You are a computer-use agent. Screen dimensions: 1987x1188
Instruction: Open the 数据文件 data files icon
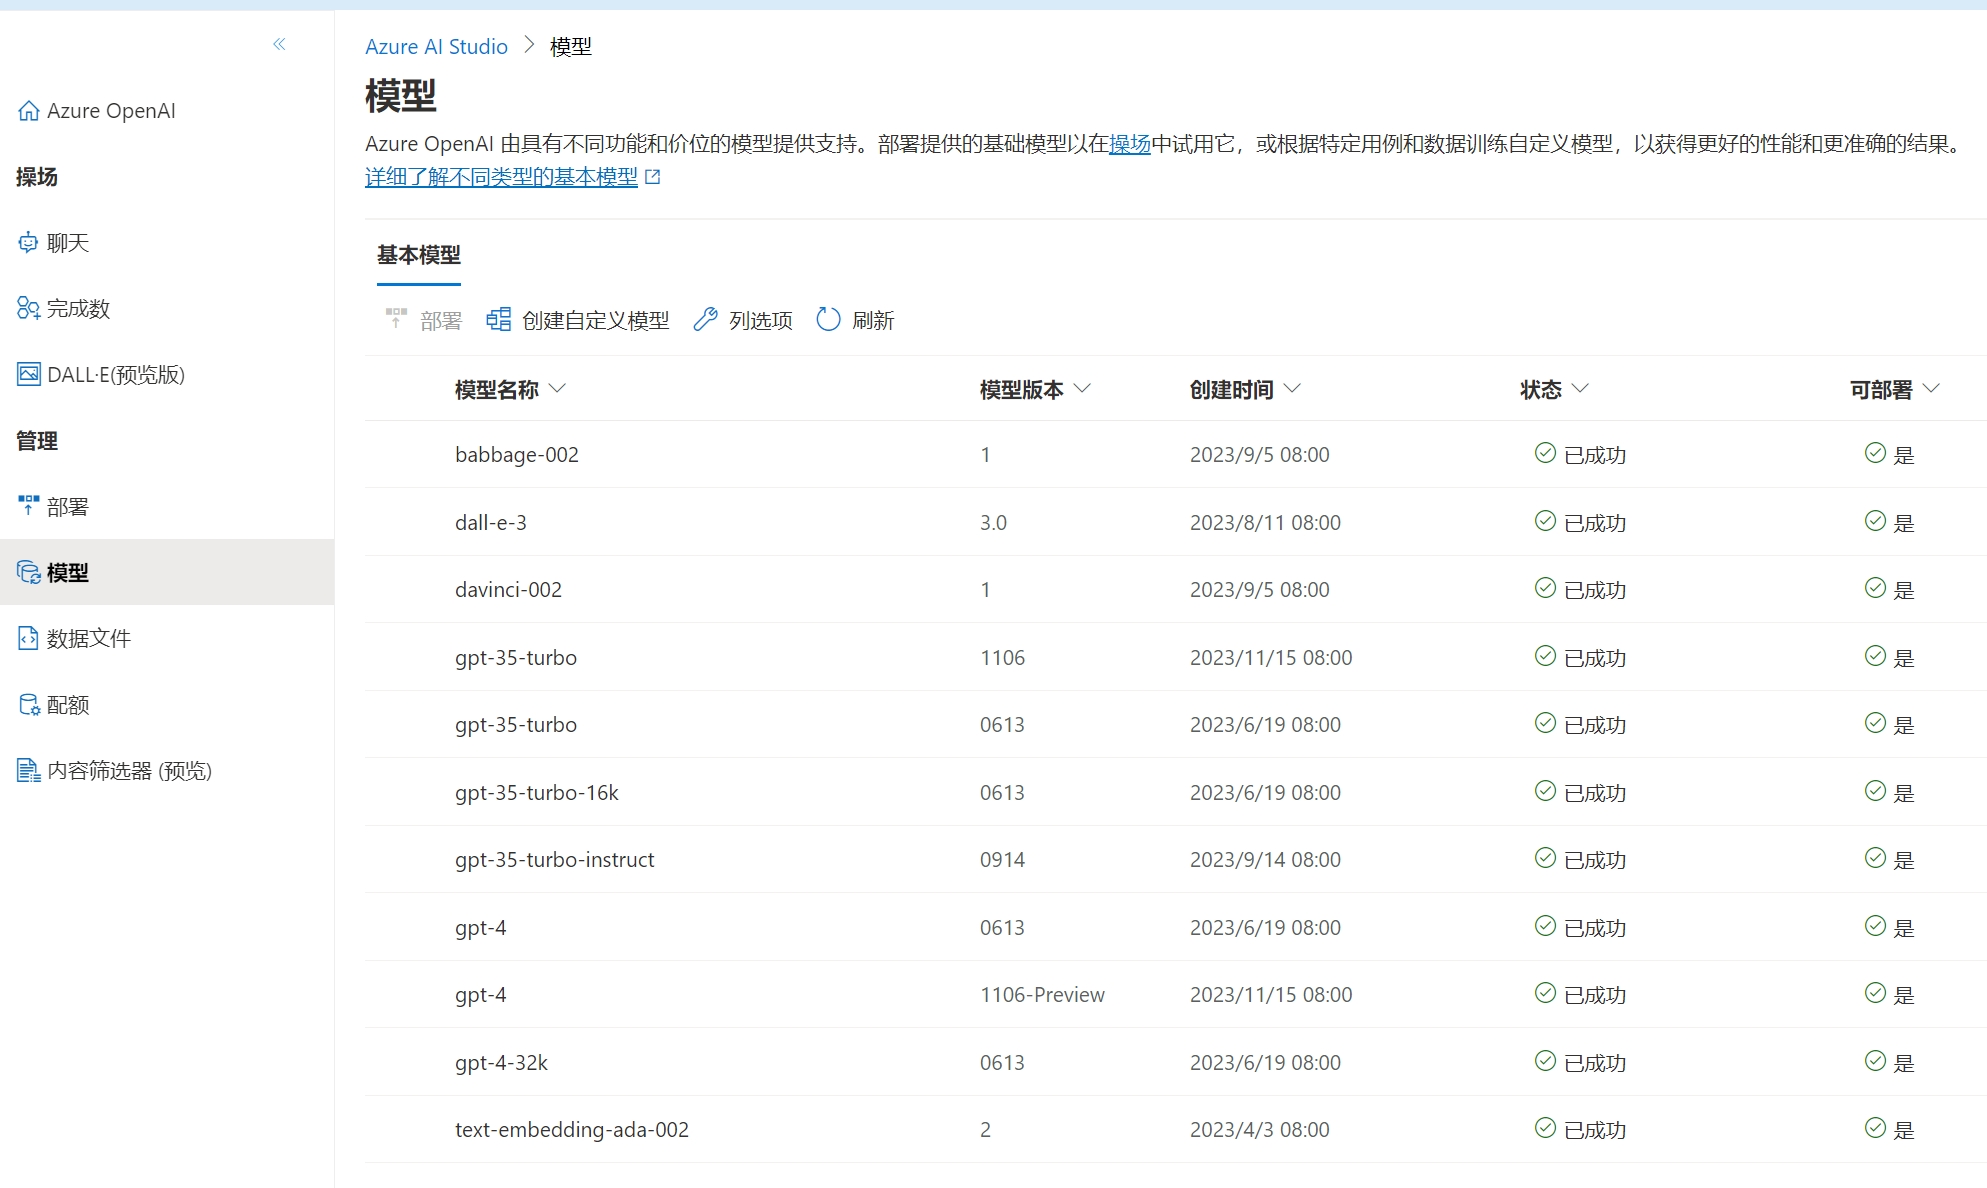coord(28,638)
